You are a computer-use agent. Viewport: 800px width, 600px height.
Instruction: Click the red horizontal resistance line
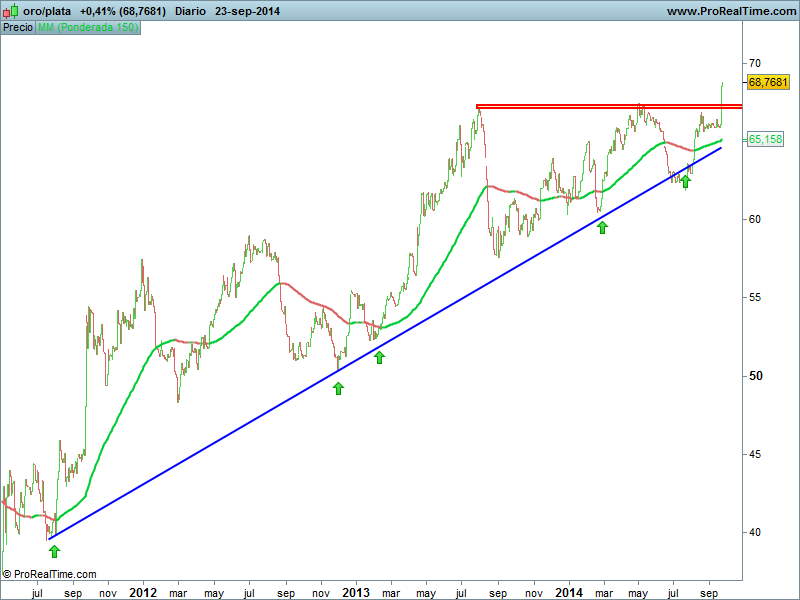609,107
